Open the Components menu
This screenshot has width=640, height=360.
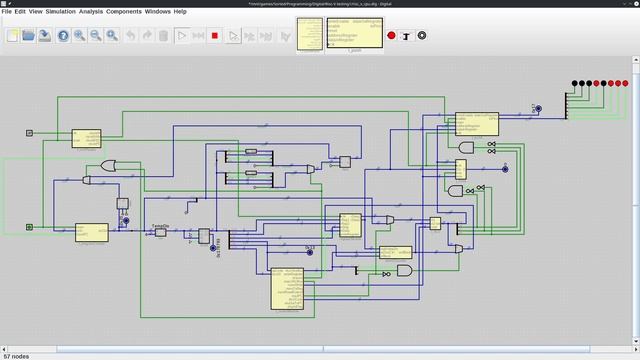[124, 11]
